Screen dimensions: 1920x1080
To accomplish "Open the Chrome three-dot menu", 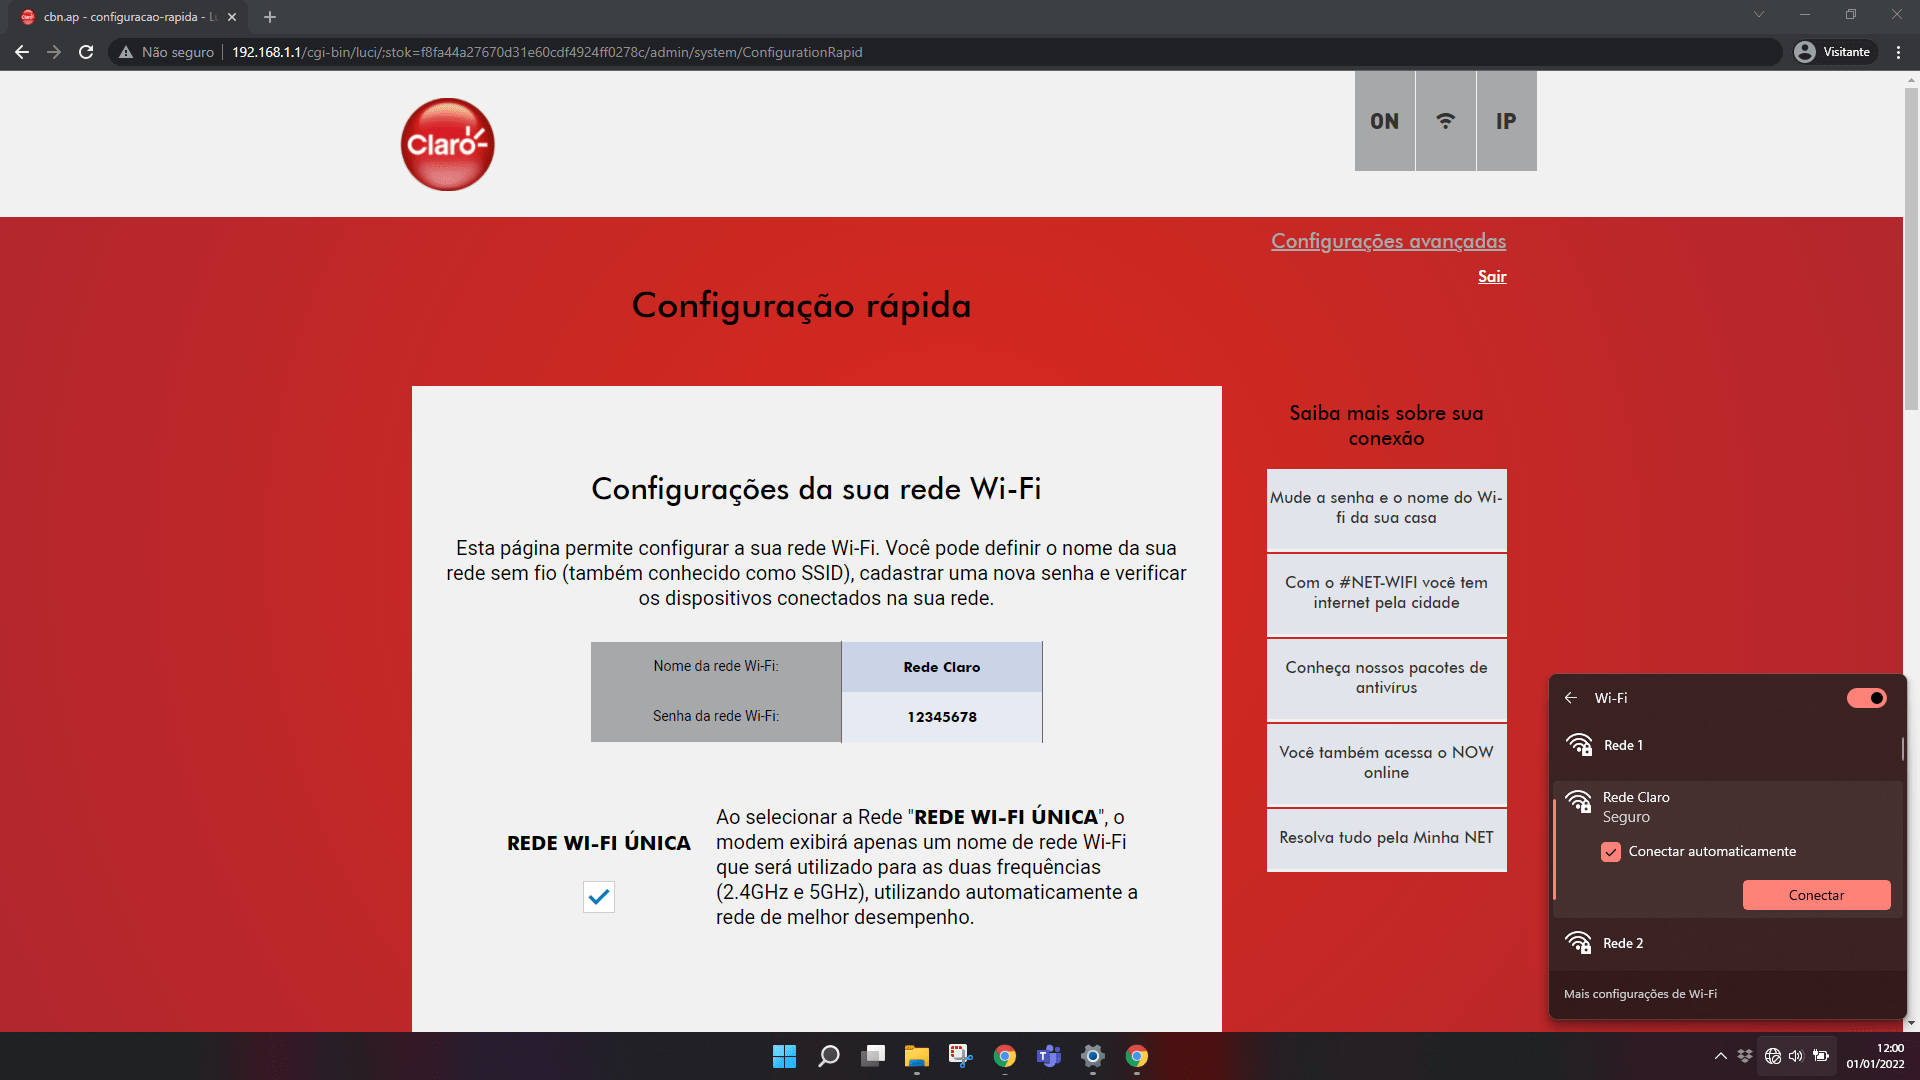I will [x=1898, y=52].
